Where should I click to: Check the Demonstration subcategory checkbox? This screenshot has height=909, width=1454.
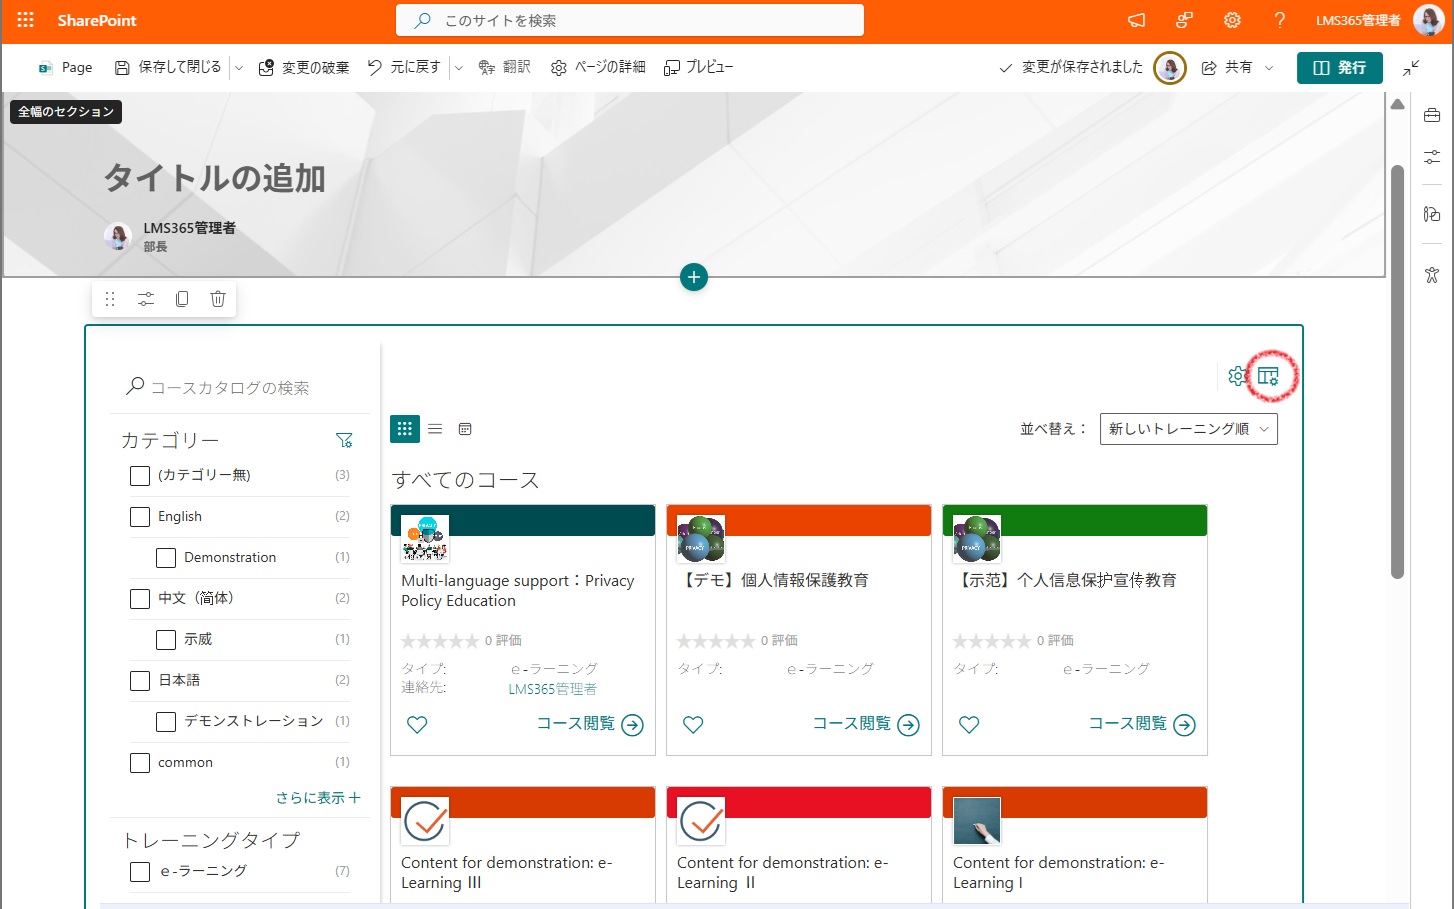(166, 558)
